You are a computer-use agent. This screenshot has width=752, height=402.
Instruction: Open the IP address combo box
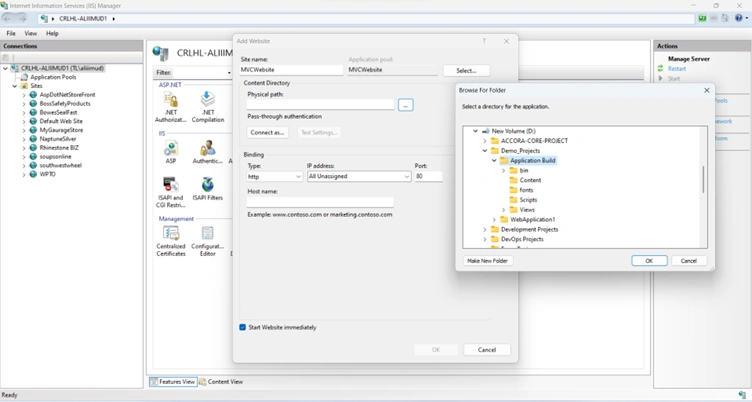tap(359, 177)
